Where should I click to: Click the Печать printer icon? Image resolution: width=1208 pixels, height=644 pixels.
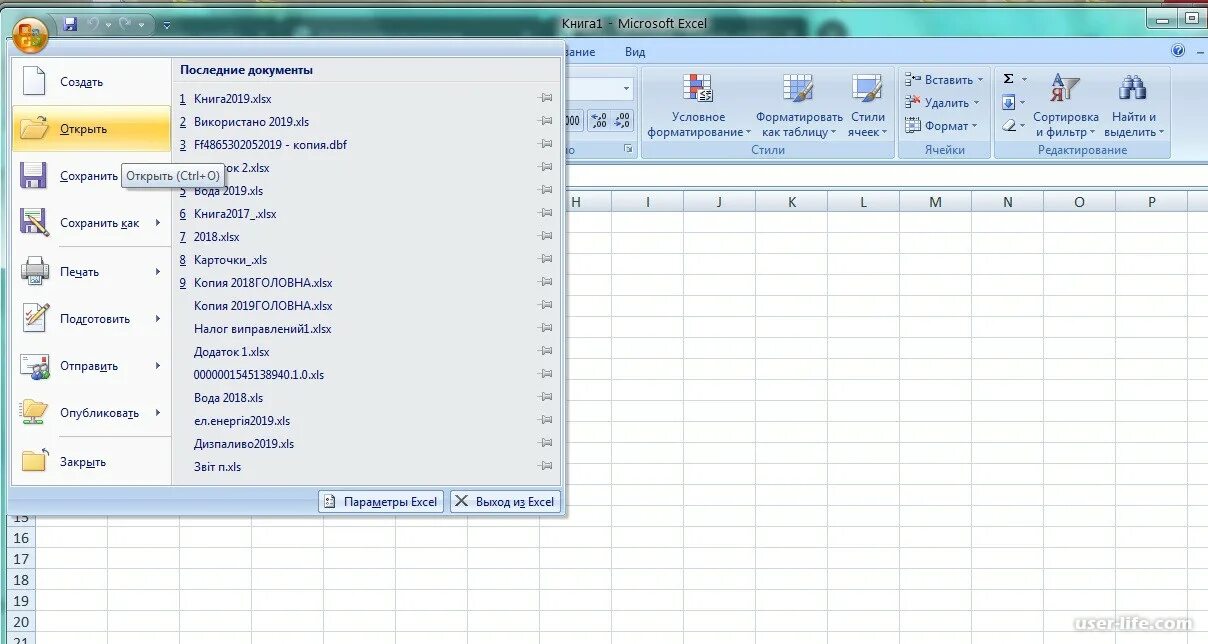click(x=34, y=271)
